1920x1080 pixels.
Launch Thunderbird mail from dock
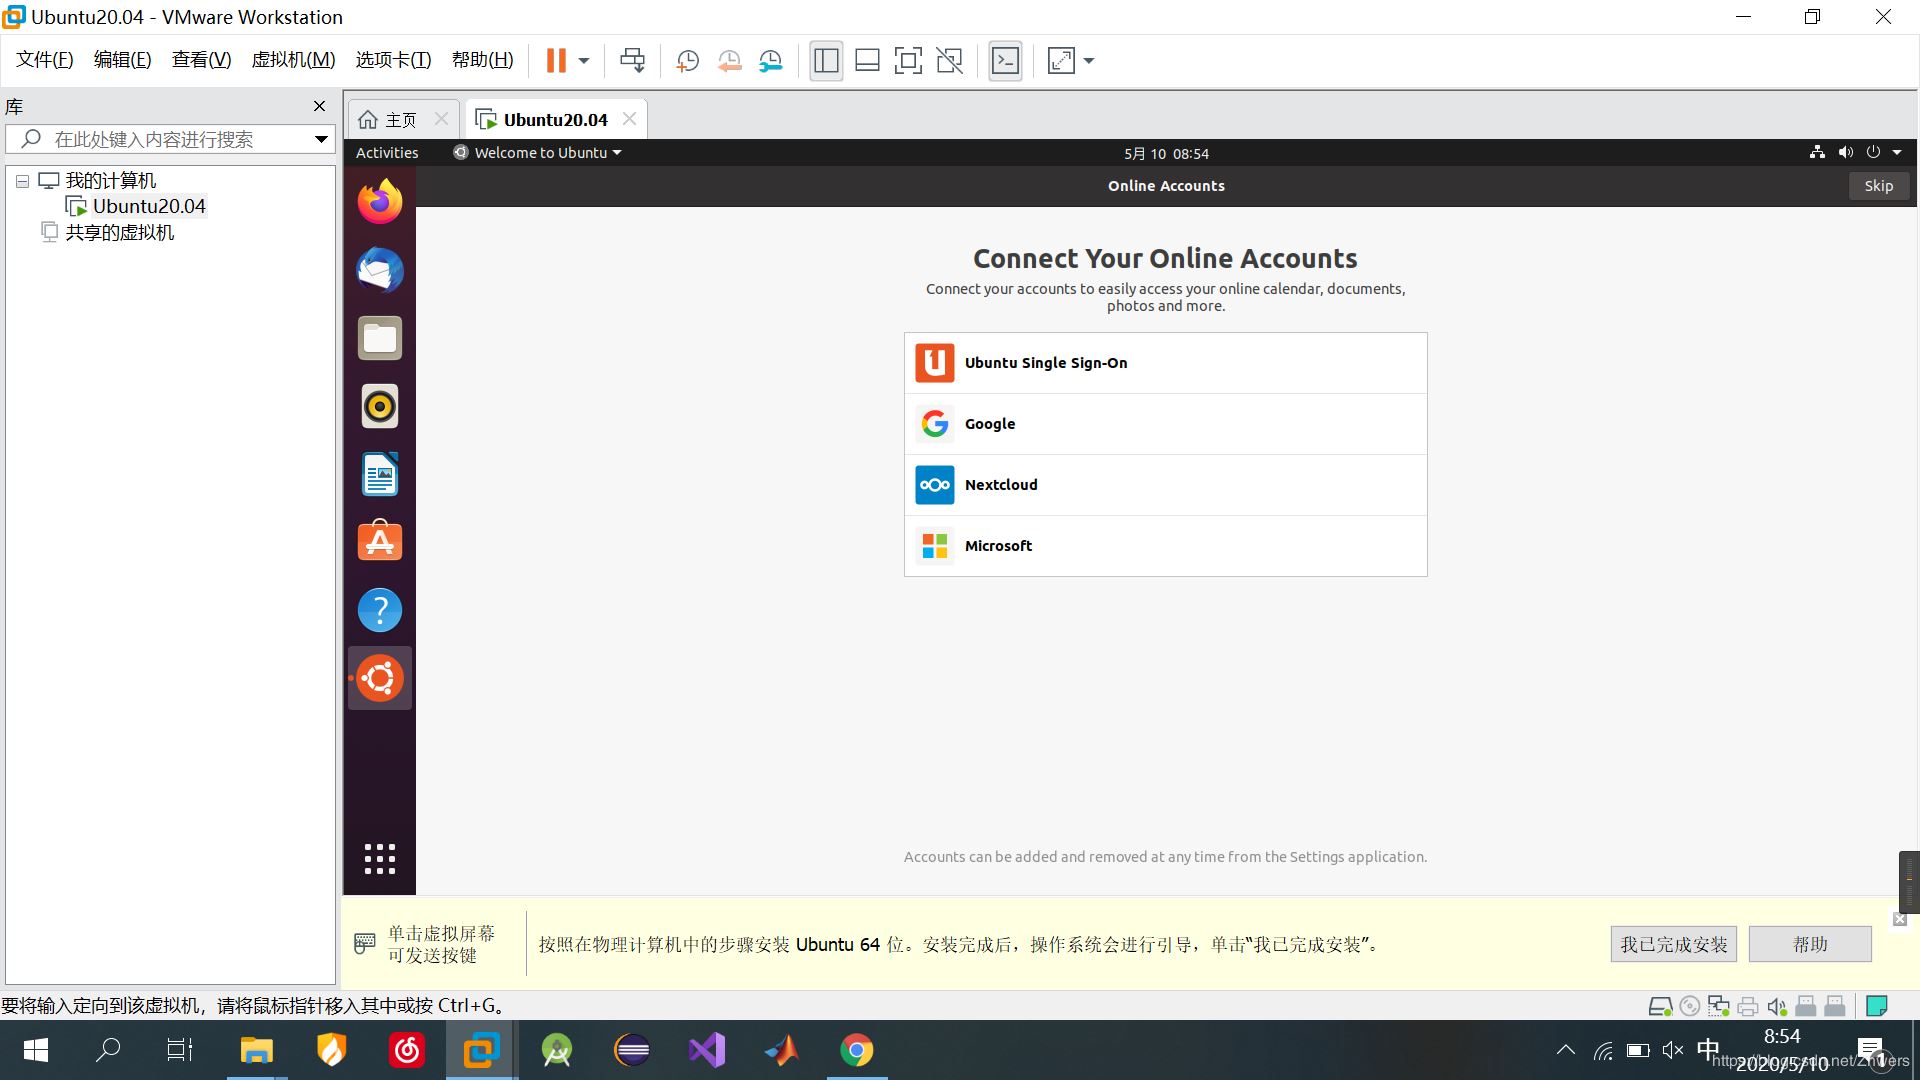[x=380, y=270]
